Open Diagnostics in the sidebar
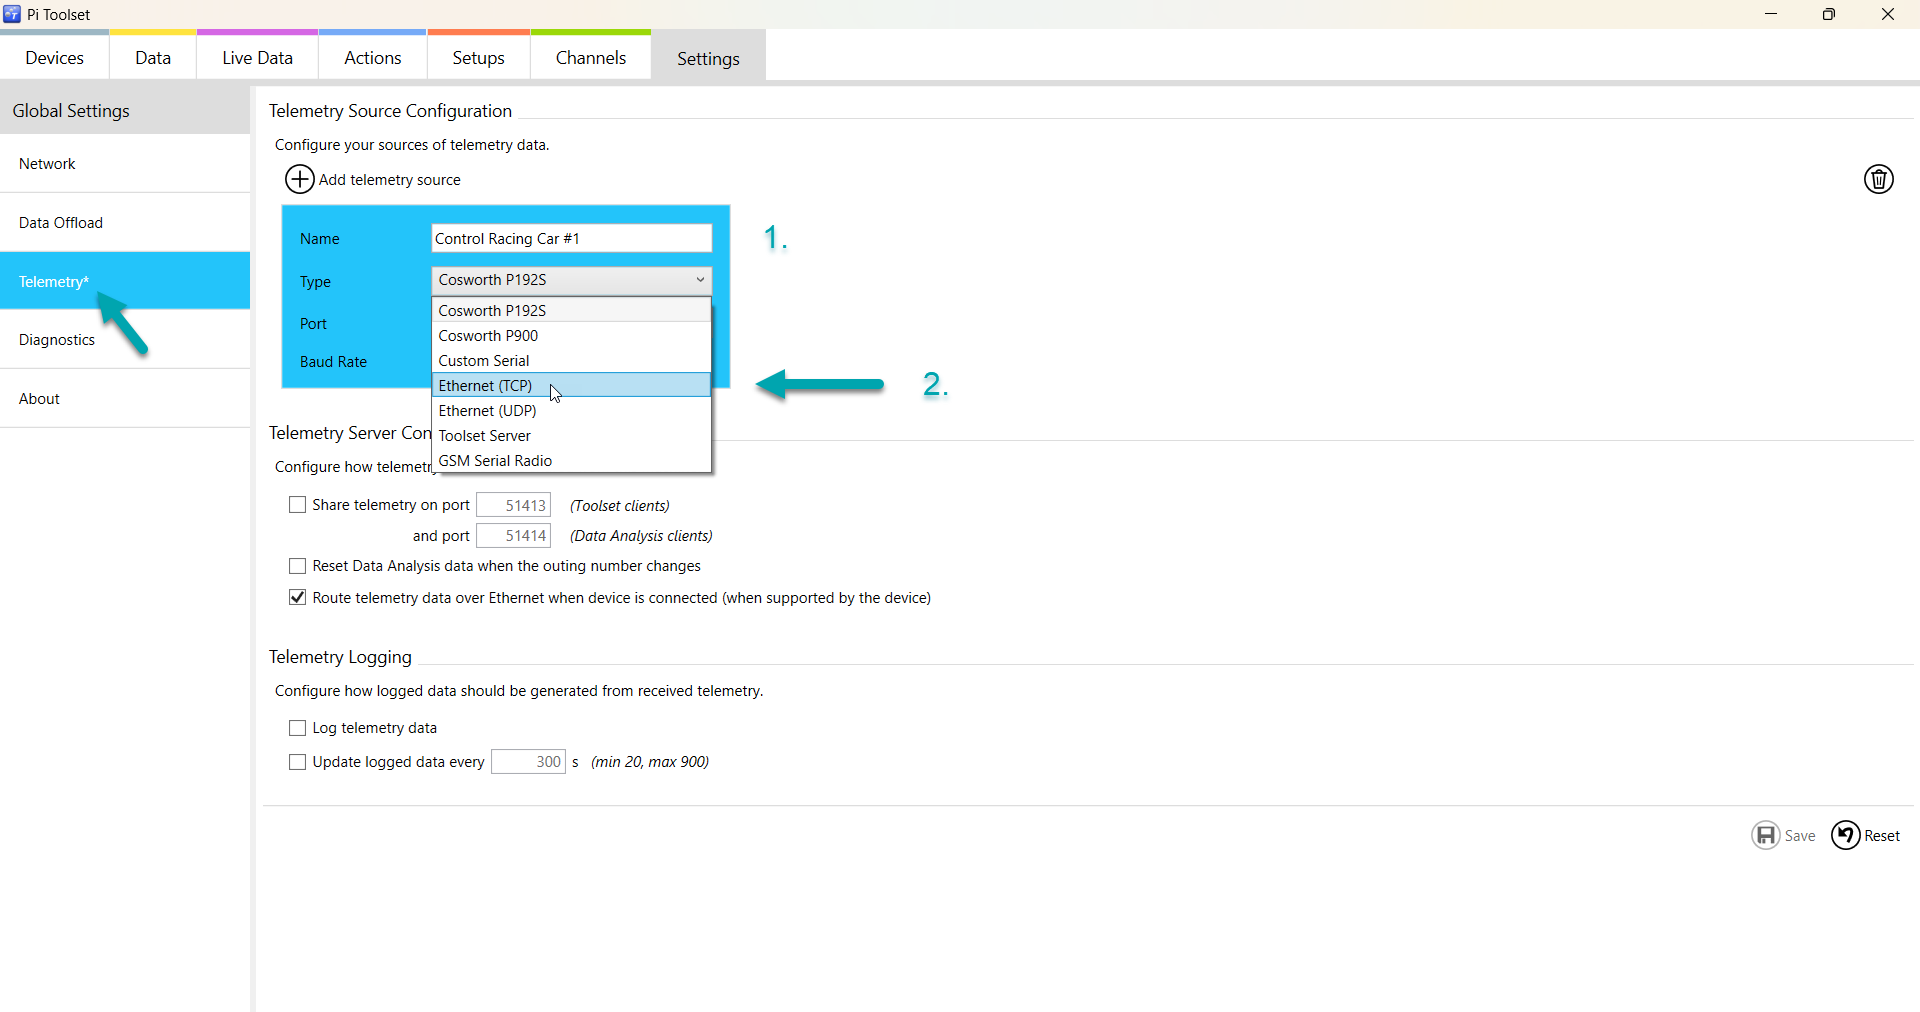The height and width of the screenshot is (1012, 1920). (x=125, y=340)
